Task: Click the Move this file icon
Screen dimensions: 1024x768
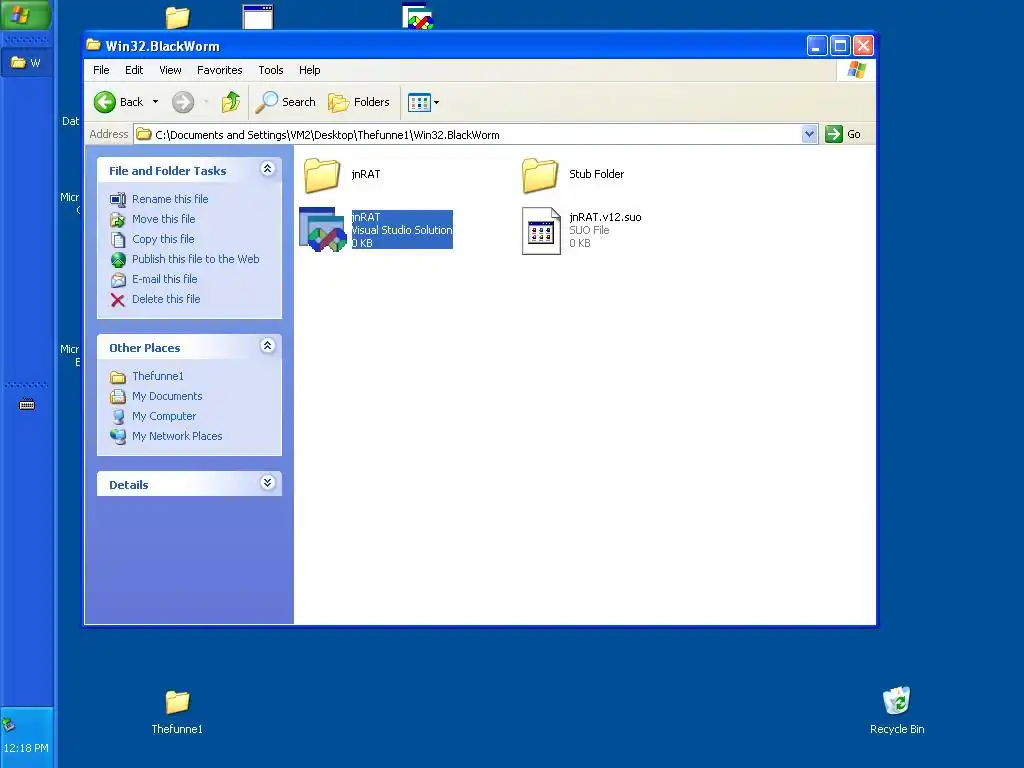Action: click(118, 220)
